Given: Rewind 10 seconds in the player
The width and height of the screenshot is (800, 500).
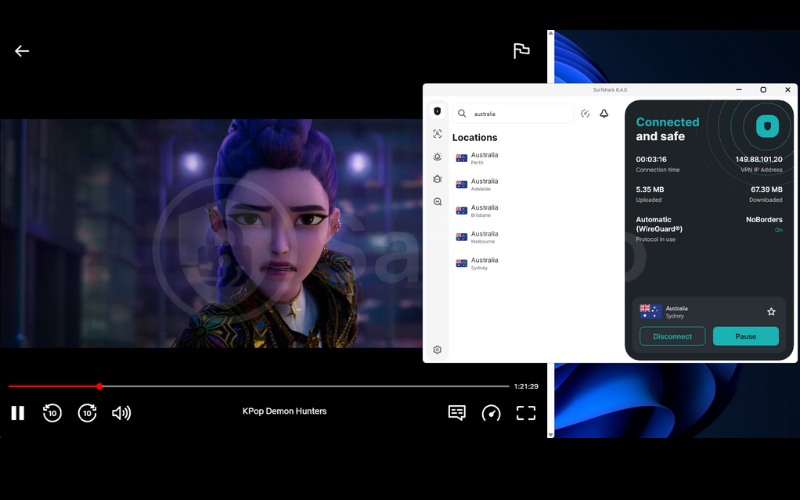Looking at the screenshot, I should 52,413.
